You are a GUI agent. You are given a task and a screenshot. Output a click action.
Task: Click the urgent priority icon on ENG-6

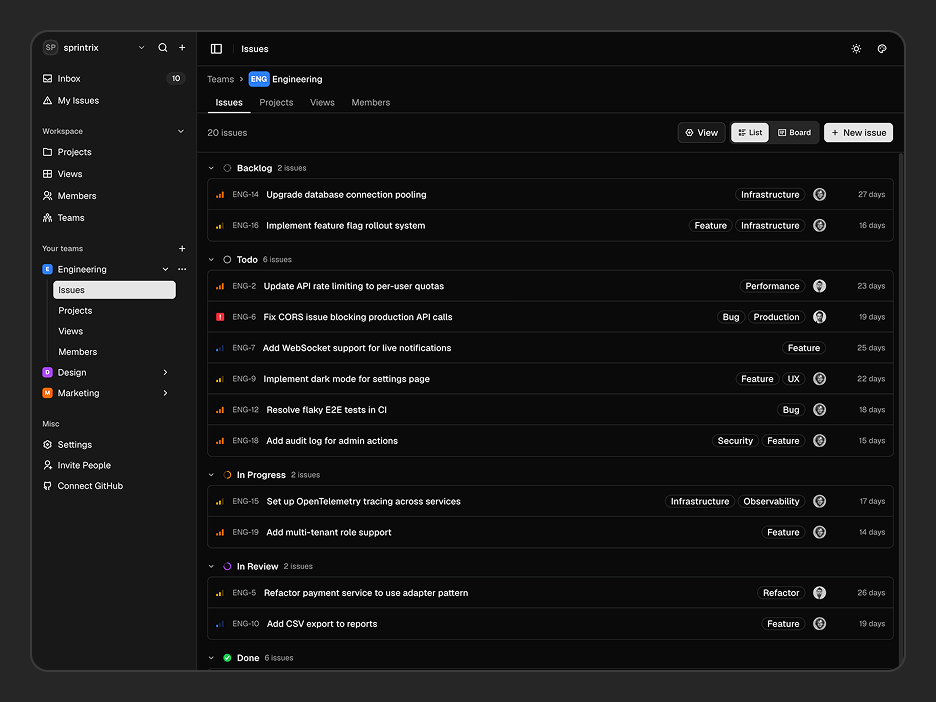(220, 317)
